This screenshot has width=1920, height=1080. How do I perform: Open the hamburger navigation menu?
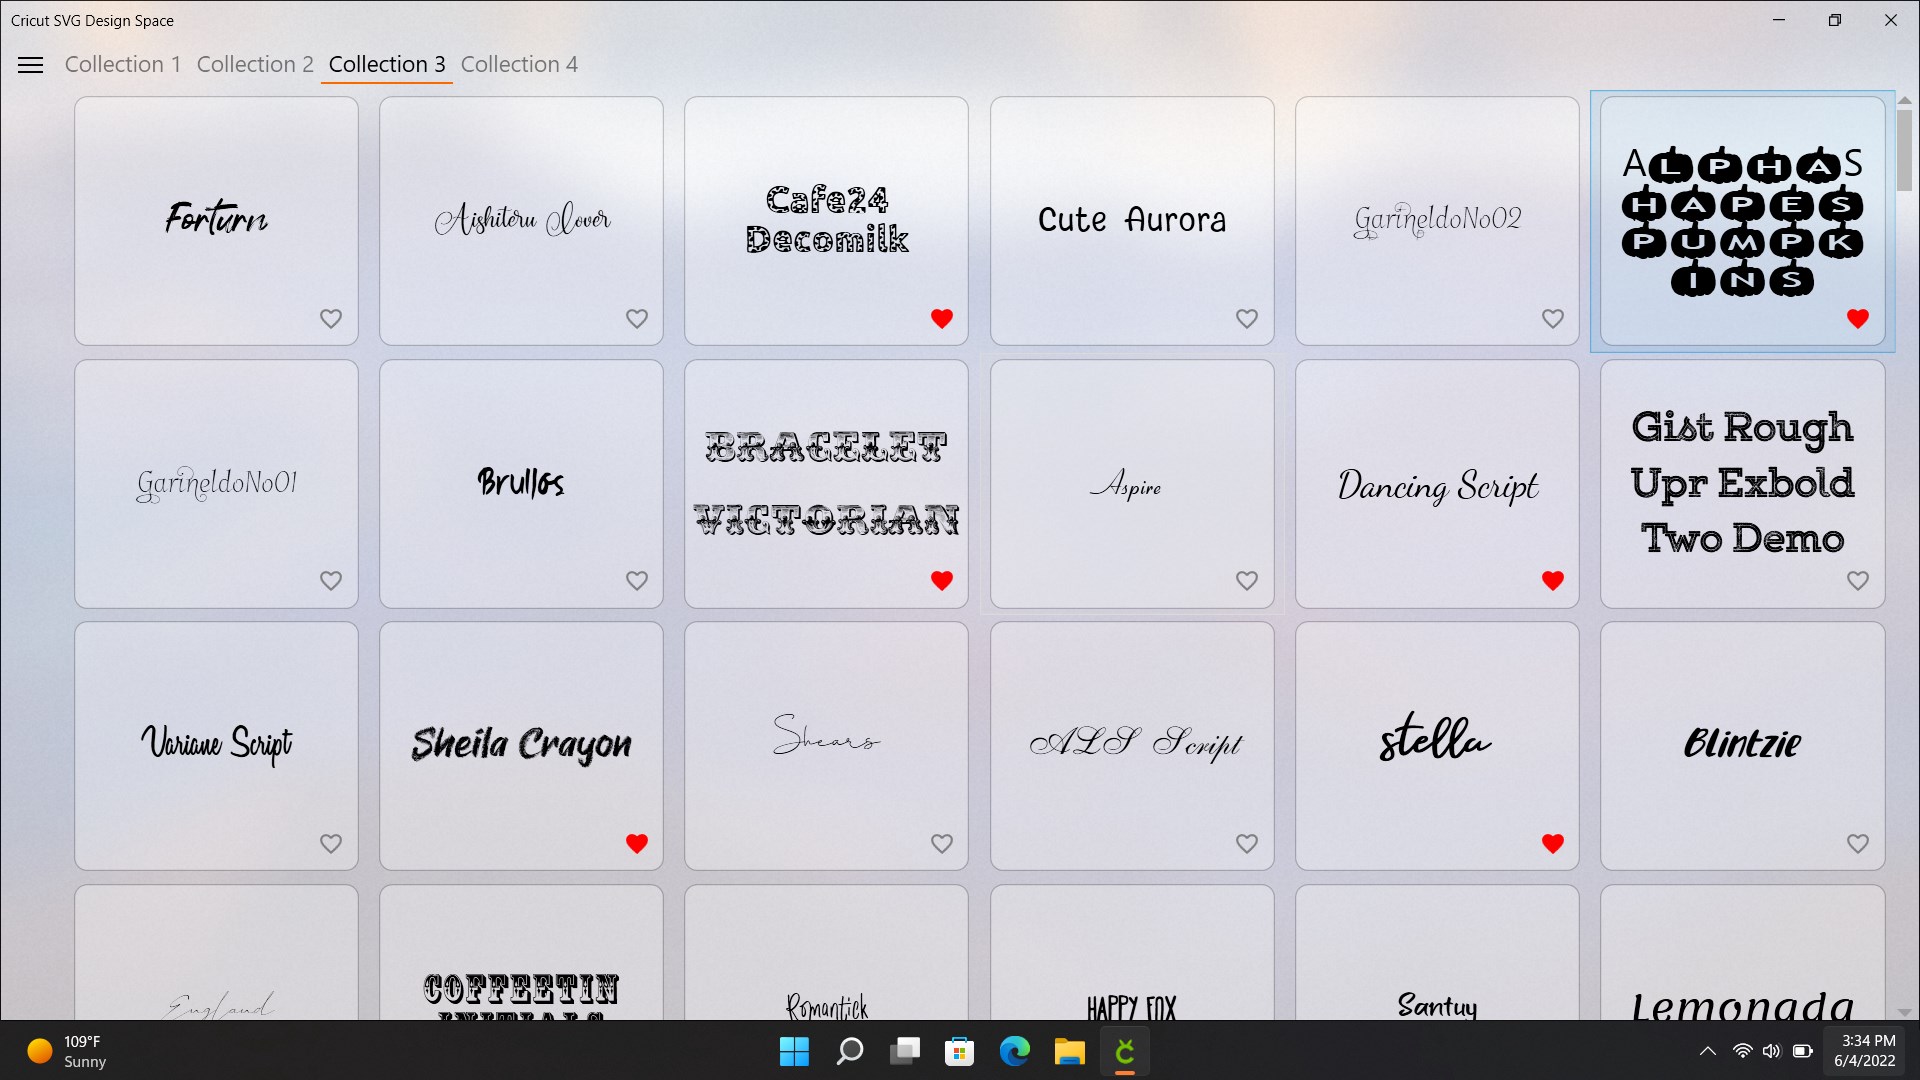30,64
